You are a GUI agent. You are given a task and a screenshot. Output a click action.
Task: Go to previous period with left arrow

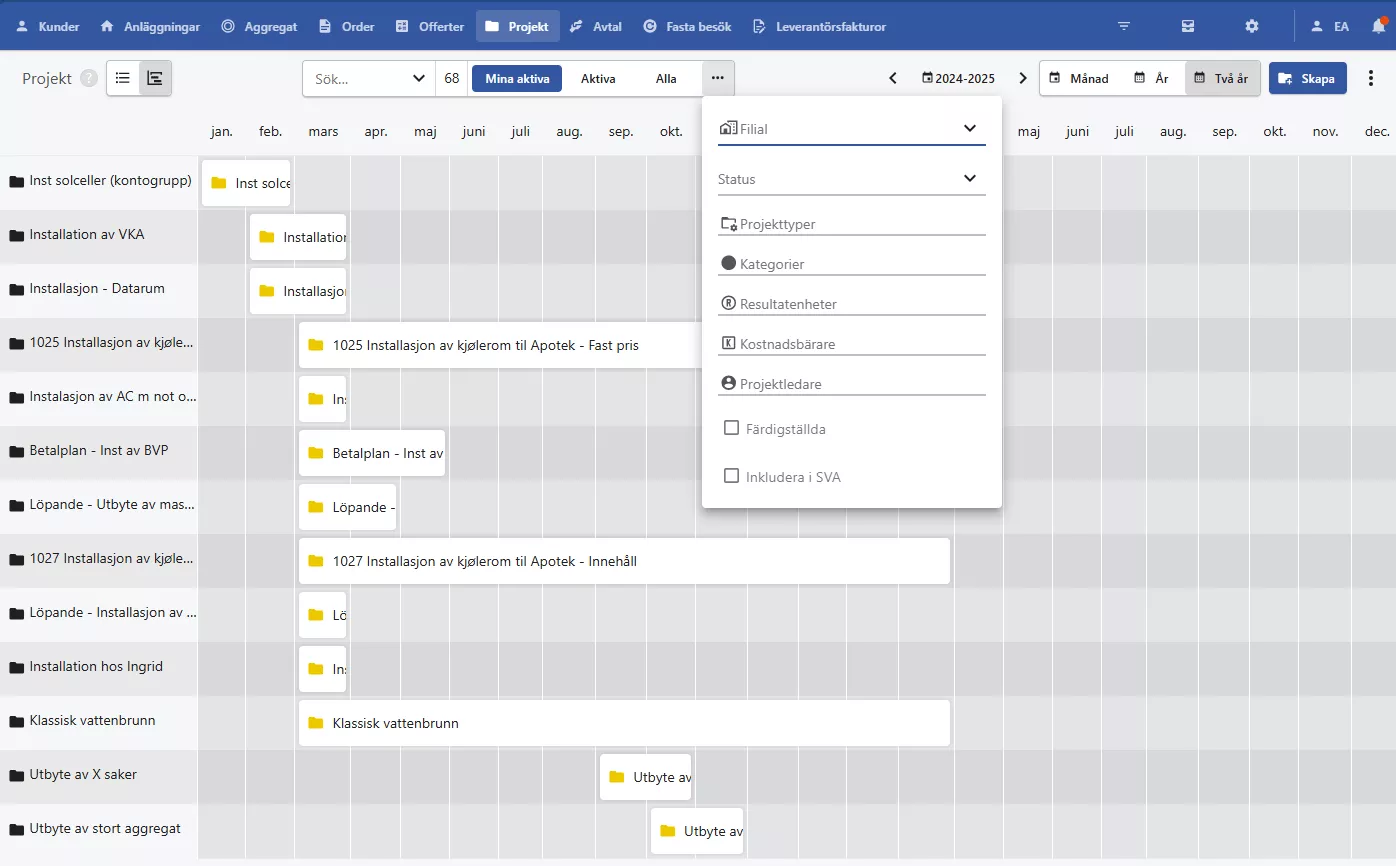(893, 78)
